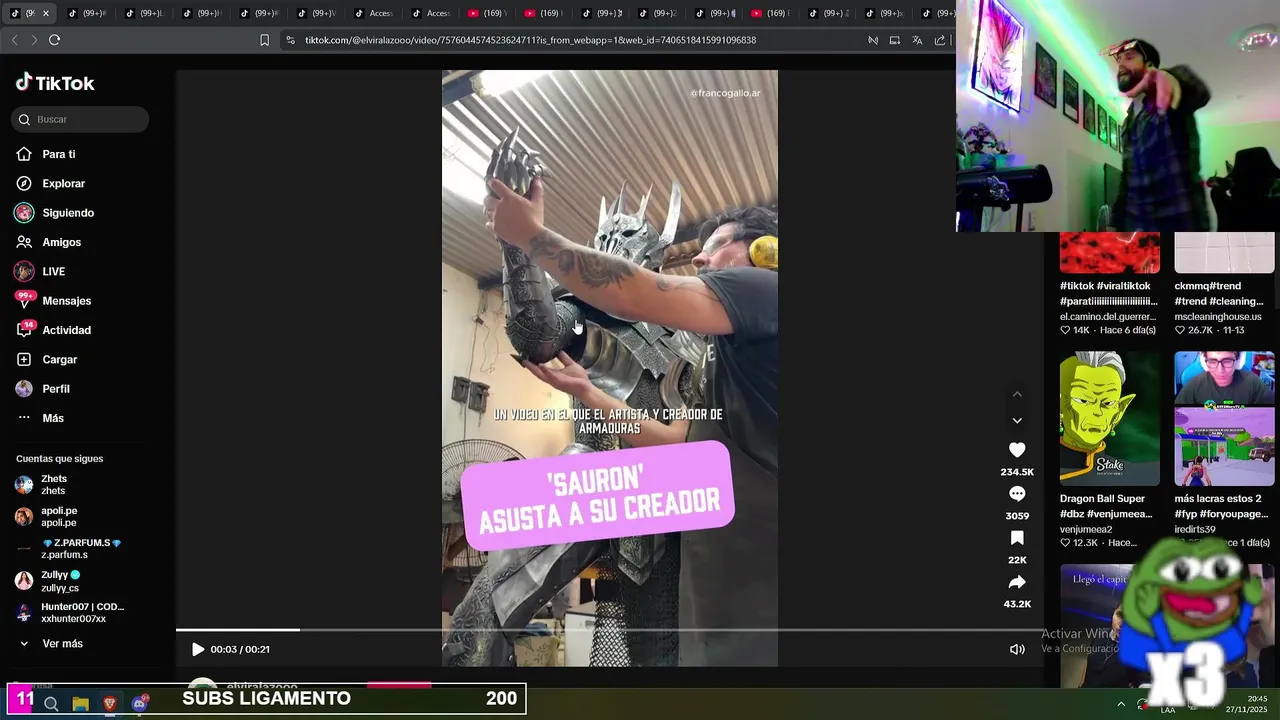Go to Siguiendo in sidebar

(x=68, y=213)
